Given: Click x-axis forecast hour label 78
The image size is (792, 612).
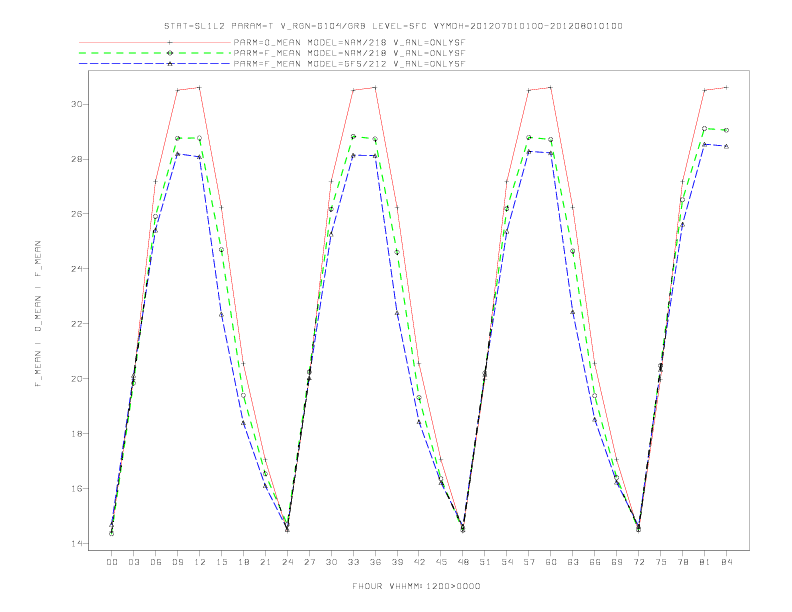Looking at the screenshot, I should (x=682, y=562).
